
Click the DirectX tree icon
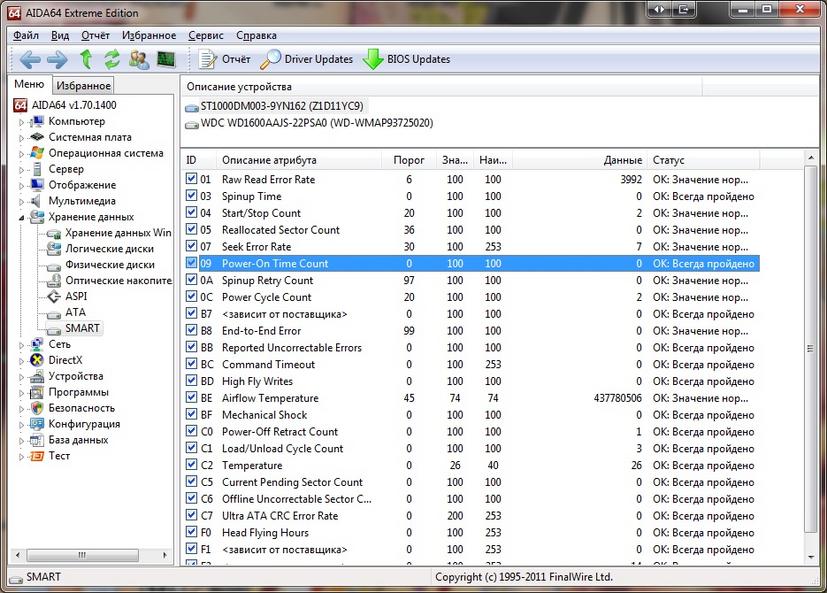click(x=37, y=360)
